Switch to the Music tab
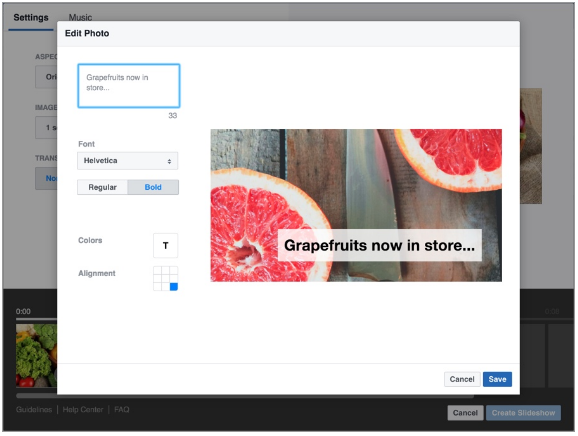The image size is (578, 436). [x=80, y=17]
